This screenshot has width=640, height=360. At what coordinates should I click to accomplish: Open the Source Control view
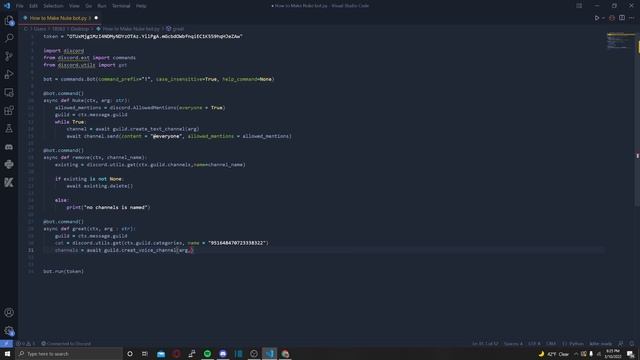tap(9, 56)
